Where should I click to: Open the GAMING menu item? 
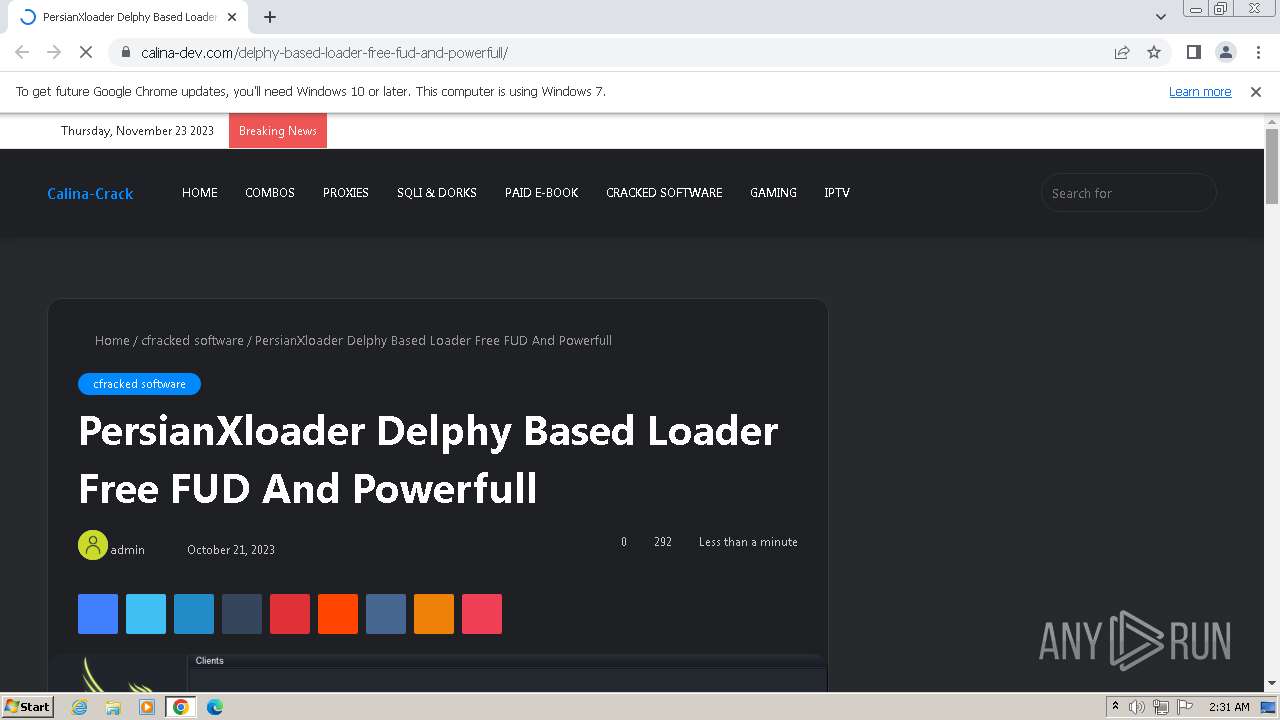click(774, 193)
